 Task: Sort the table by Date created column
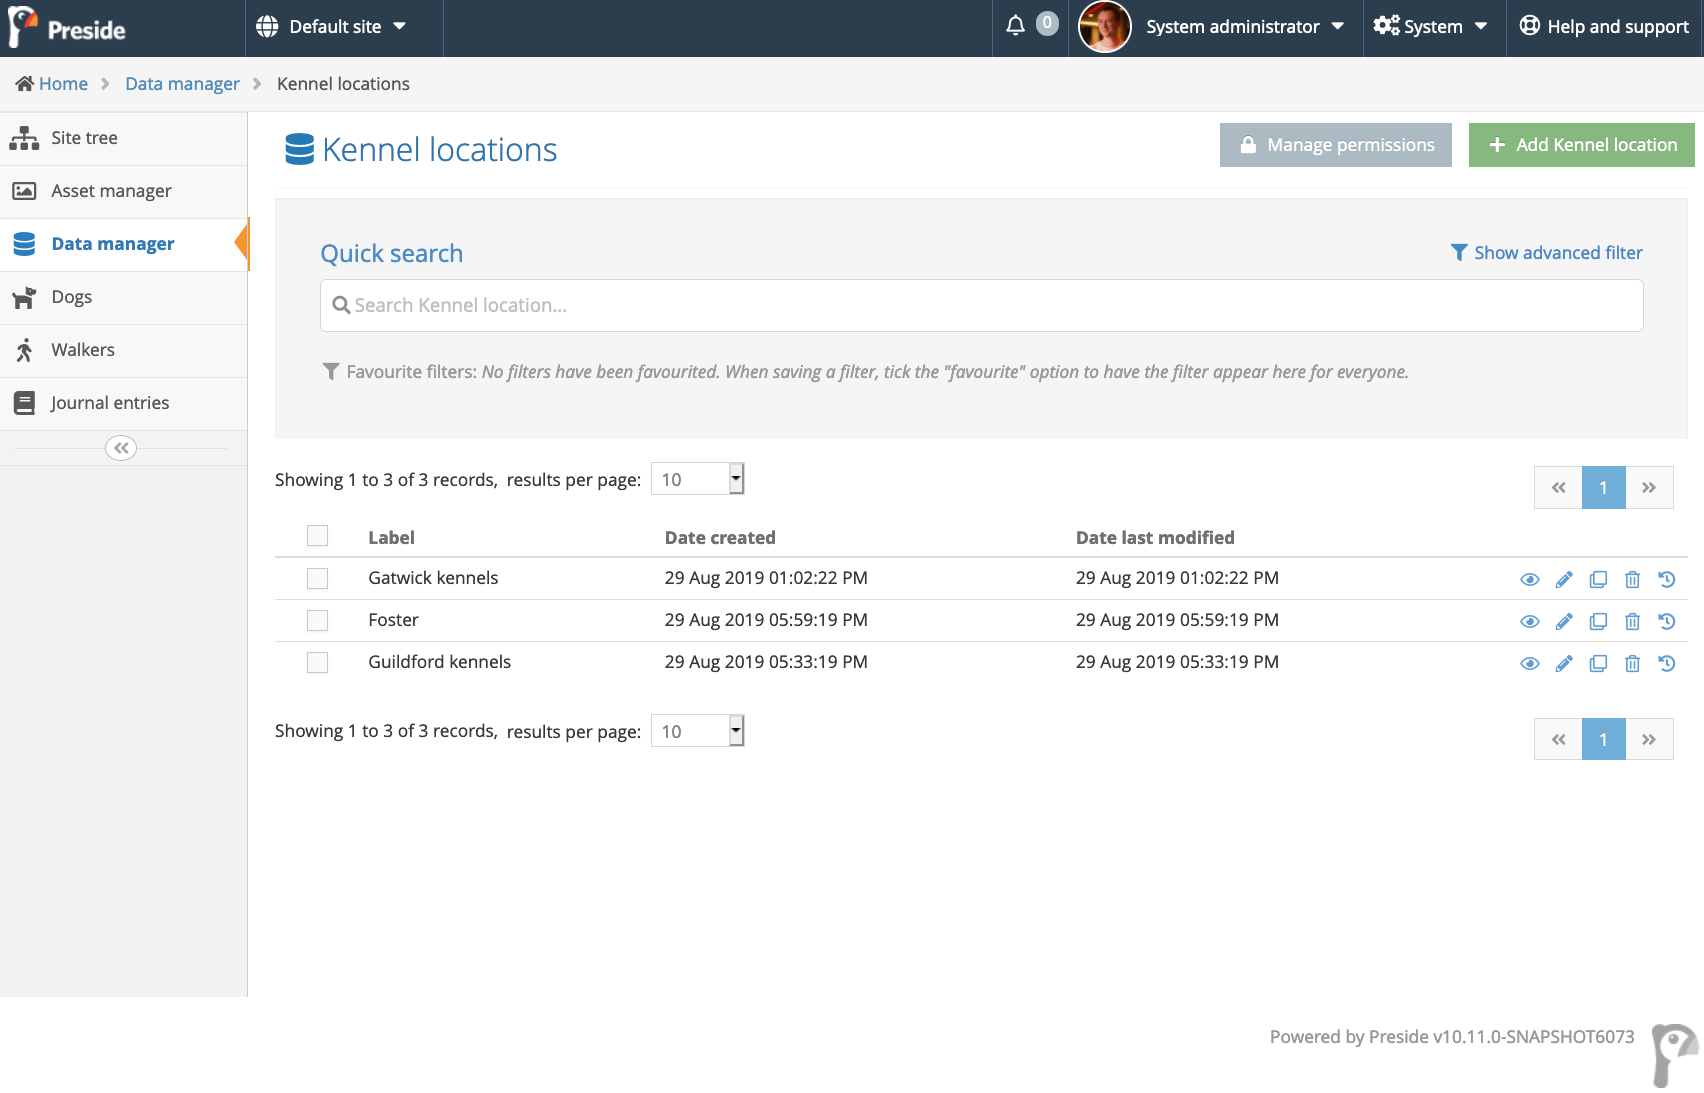click(x=720, y=537)
